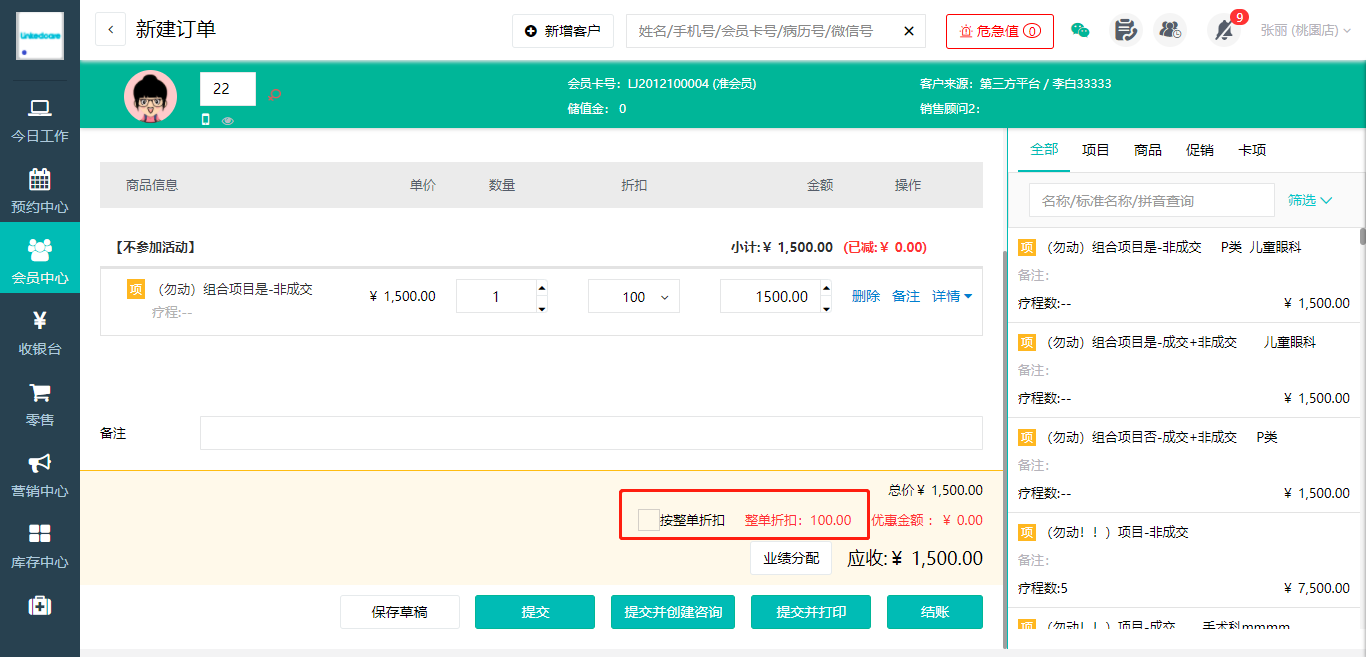Click 项 tag of 组合项目是-非成交 P类 item
1366x657 pixels.
(1027, 247)
